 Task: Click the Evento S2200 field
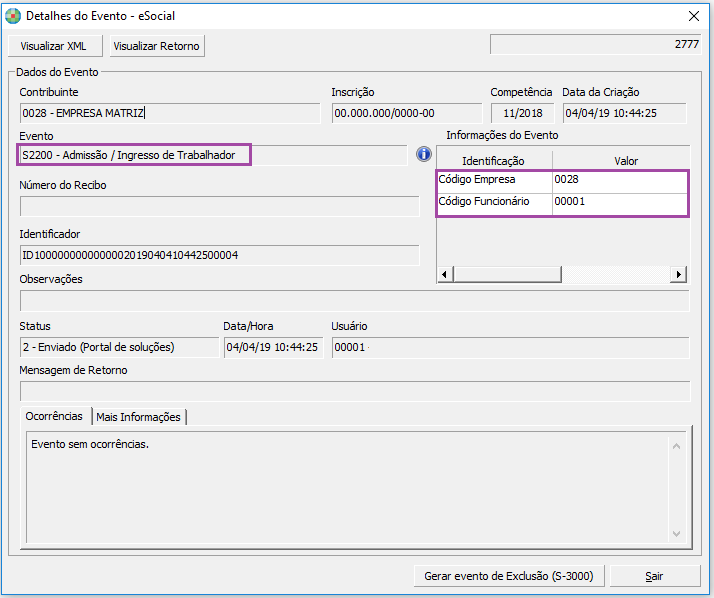pyautogui.click(x=135, y=155)
